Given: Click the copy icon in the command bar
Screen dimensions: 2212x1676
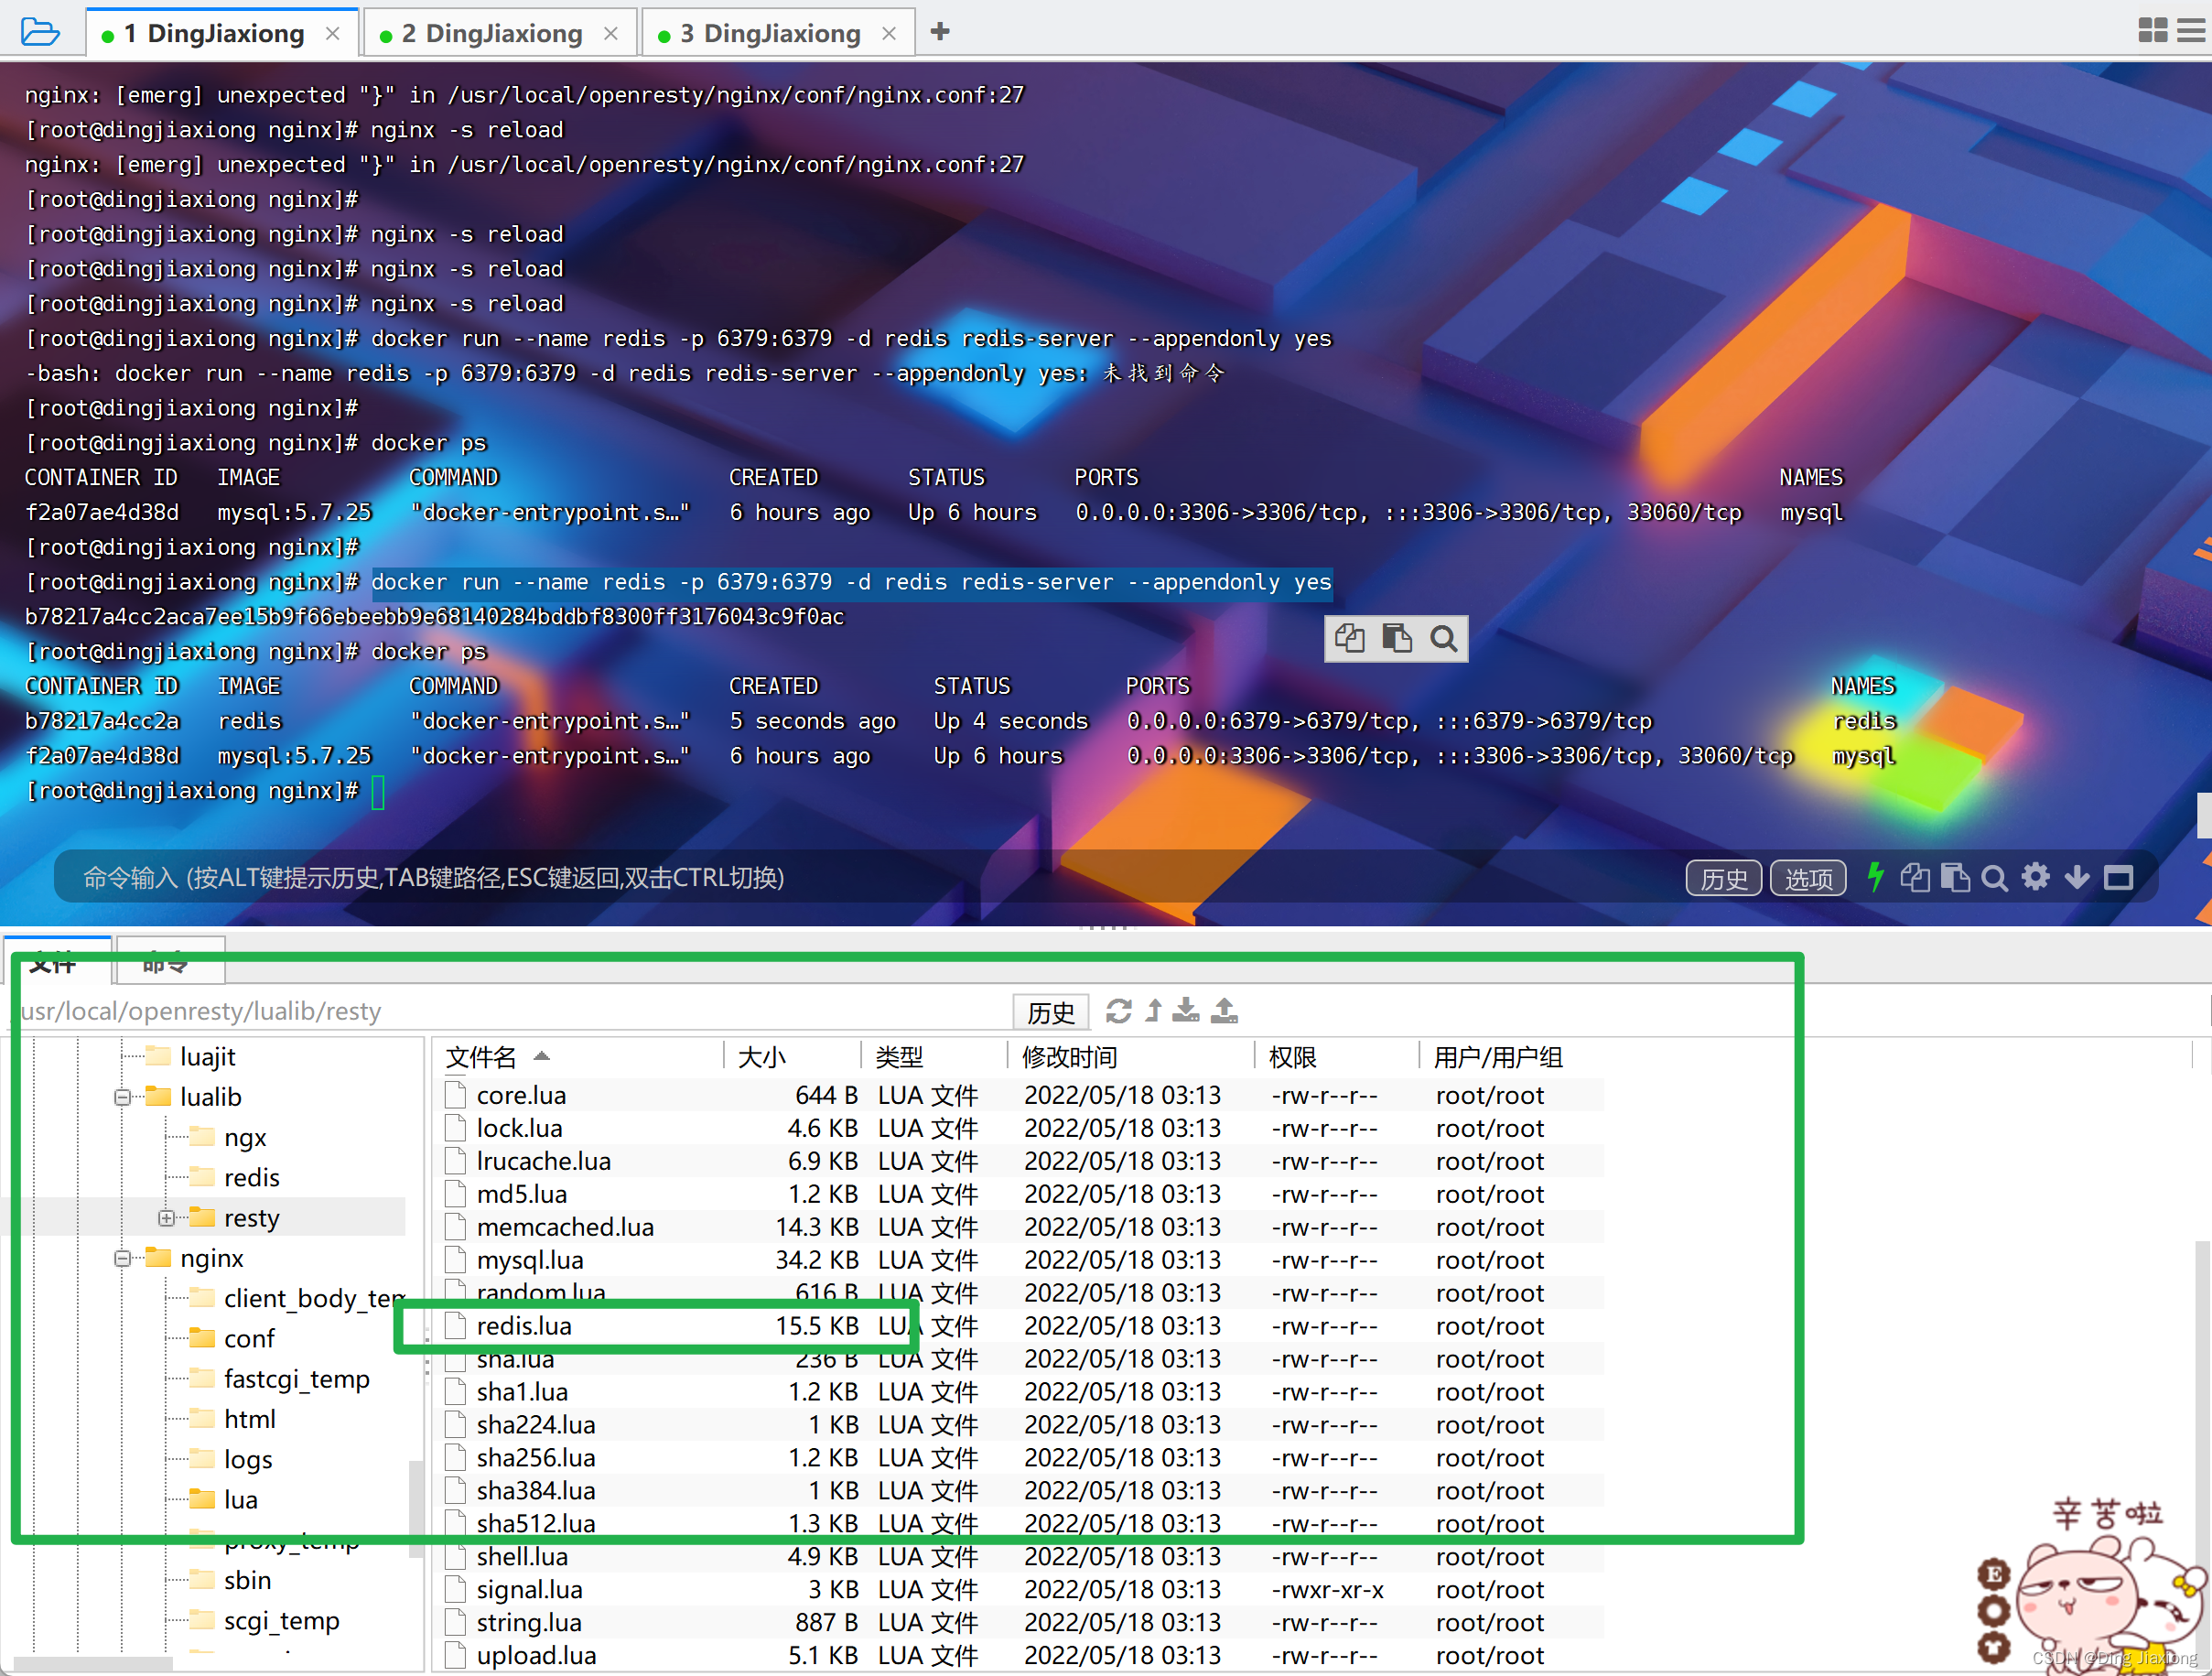Looking at the screenshot, I should [x=1915, y=878].
